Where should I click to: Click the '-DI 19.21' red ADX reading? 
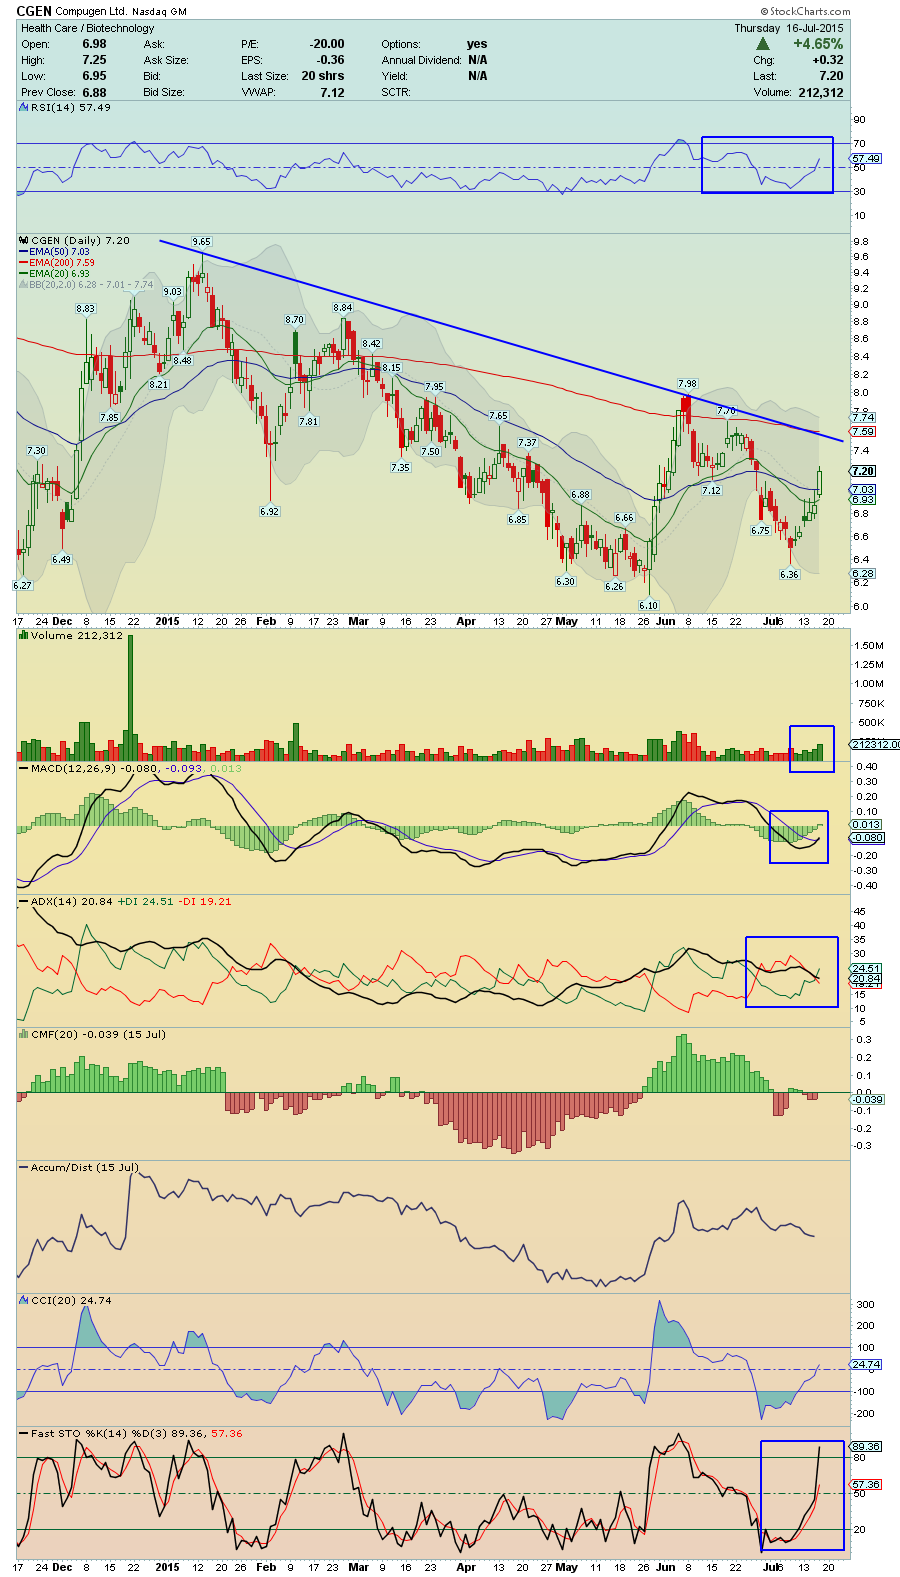click(x=204, y=901)
